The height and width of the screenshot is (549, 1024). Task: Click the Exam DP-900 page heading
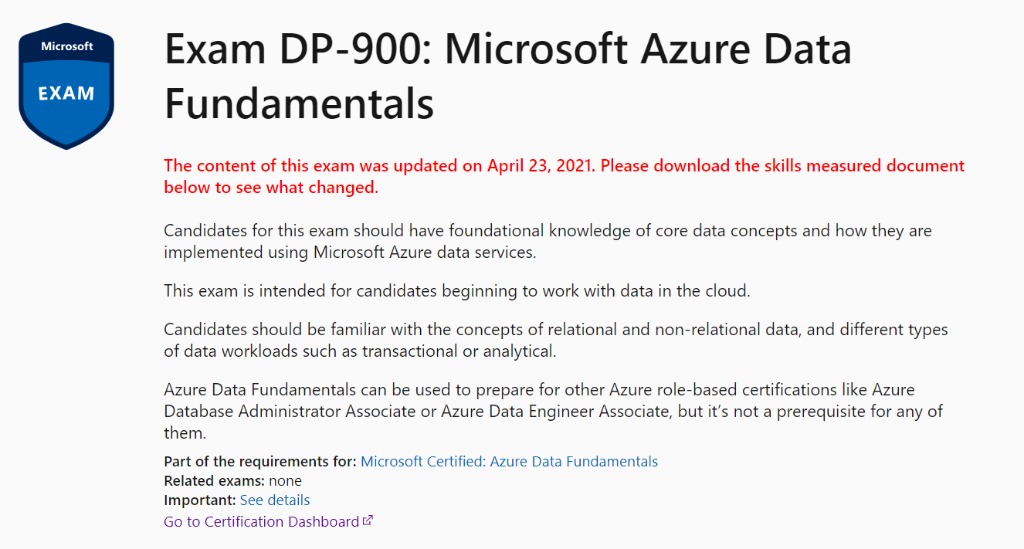click(507, 75)
